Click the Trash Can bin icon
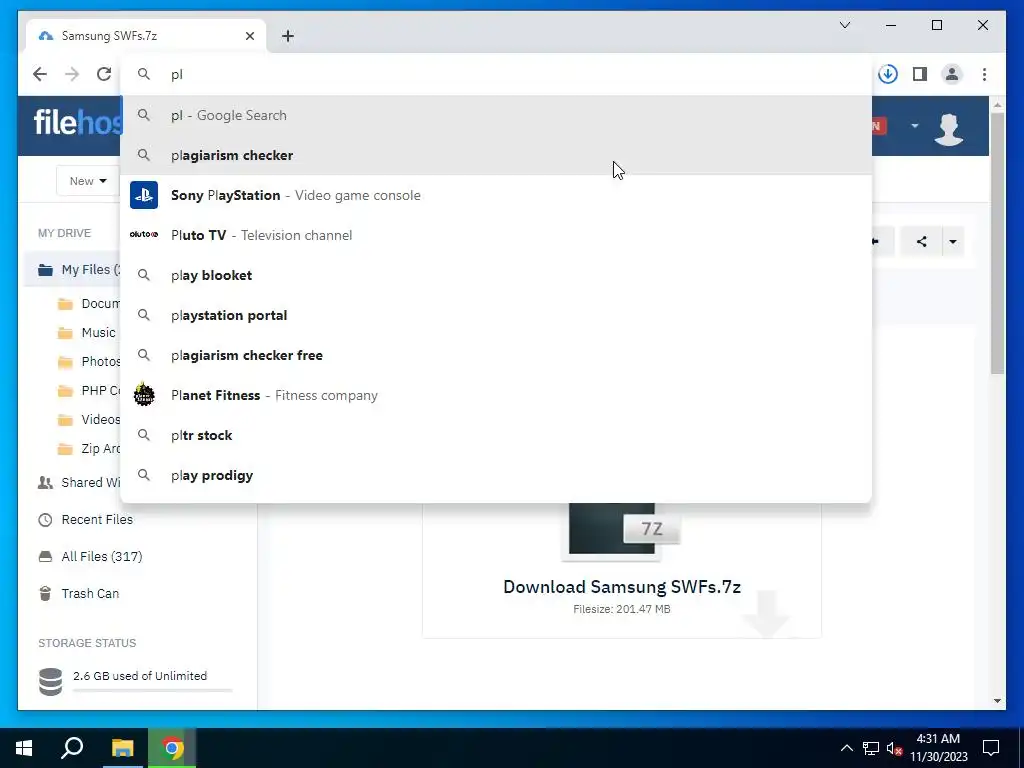This screenshot has height=768, width=1024. 45,594
